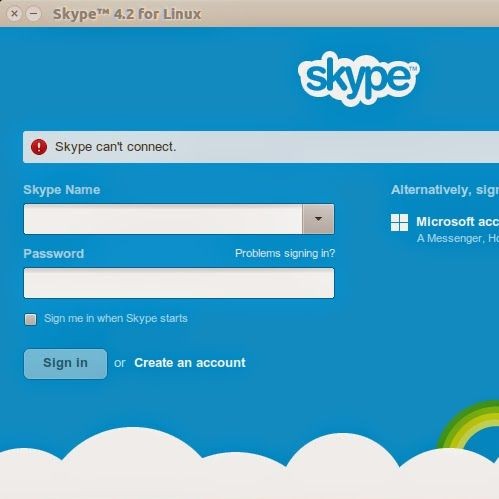The image size is (499, 499).
Task: Click the Skype can't connect message
Action: [x=115, y=147]
